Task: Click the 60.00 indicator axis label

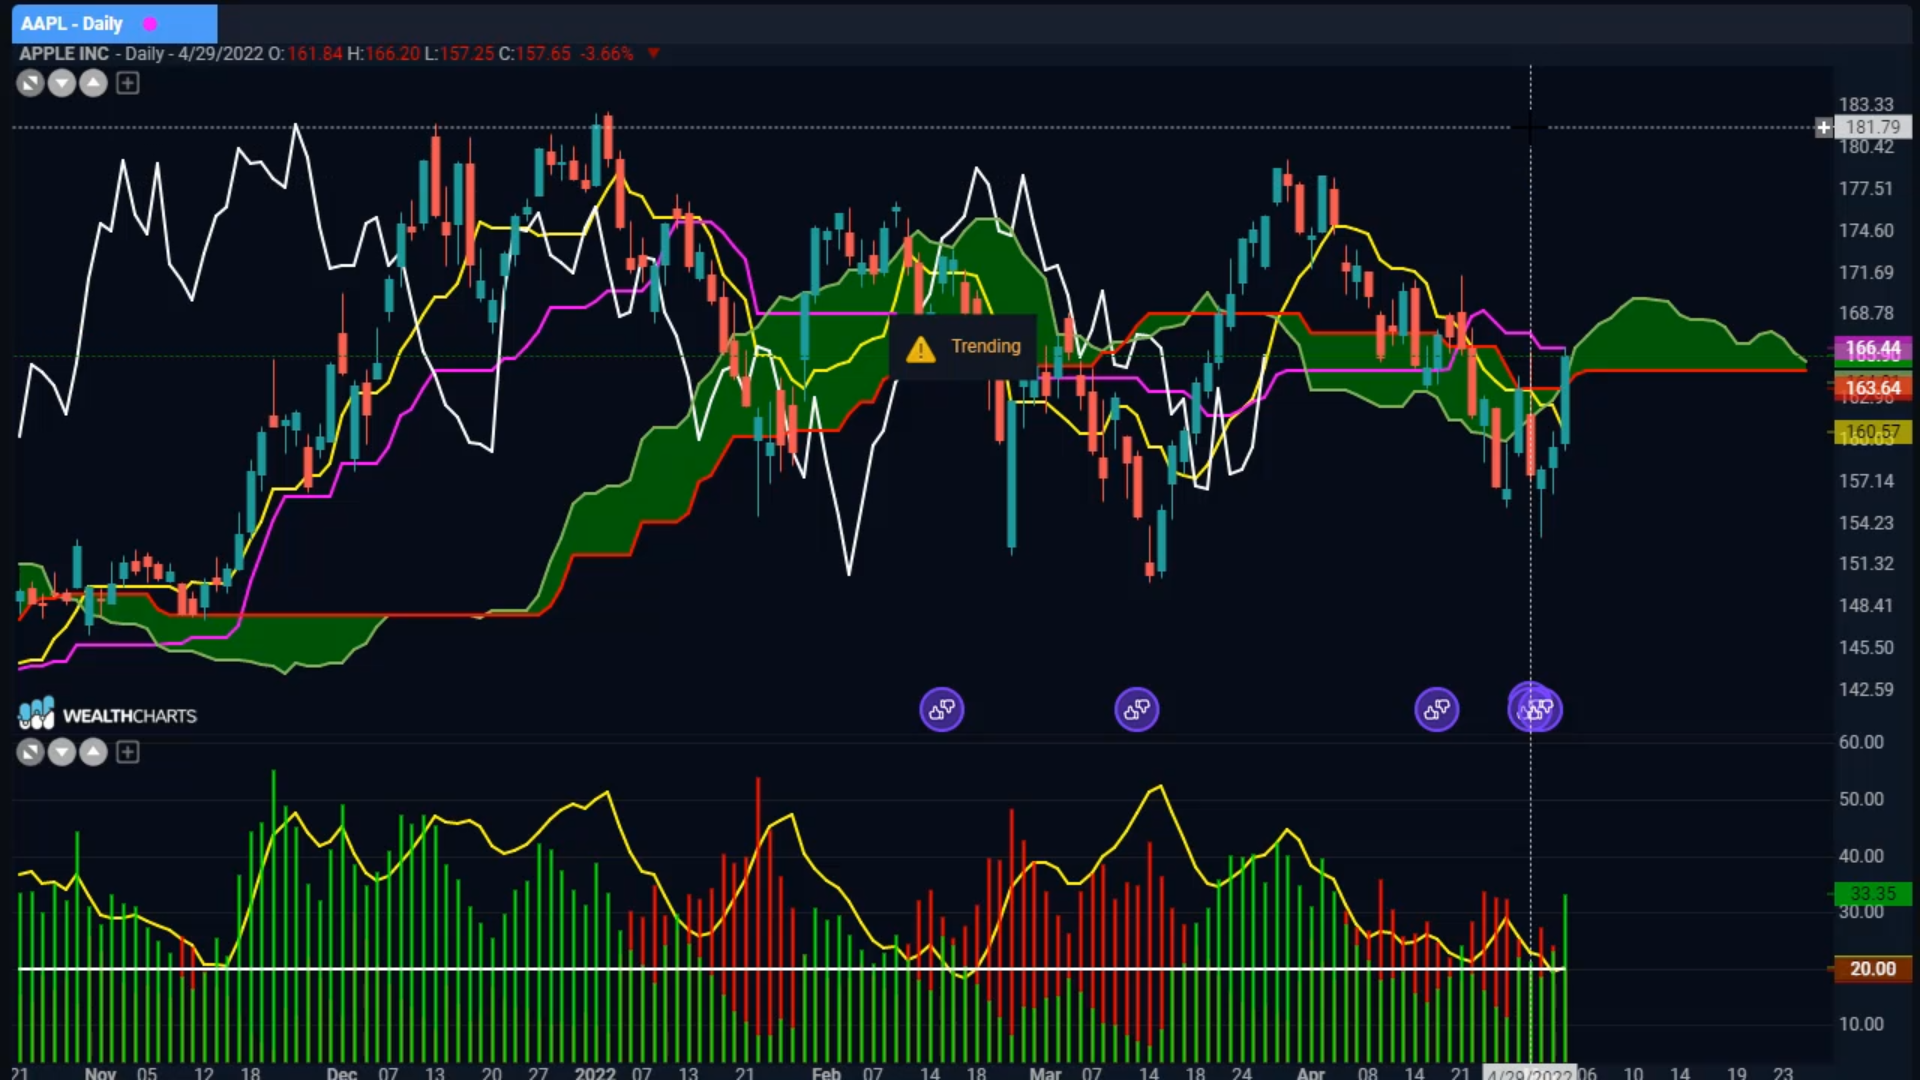Action: 1861,742
